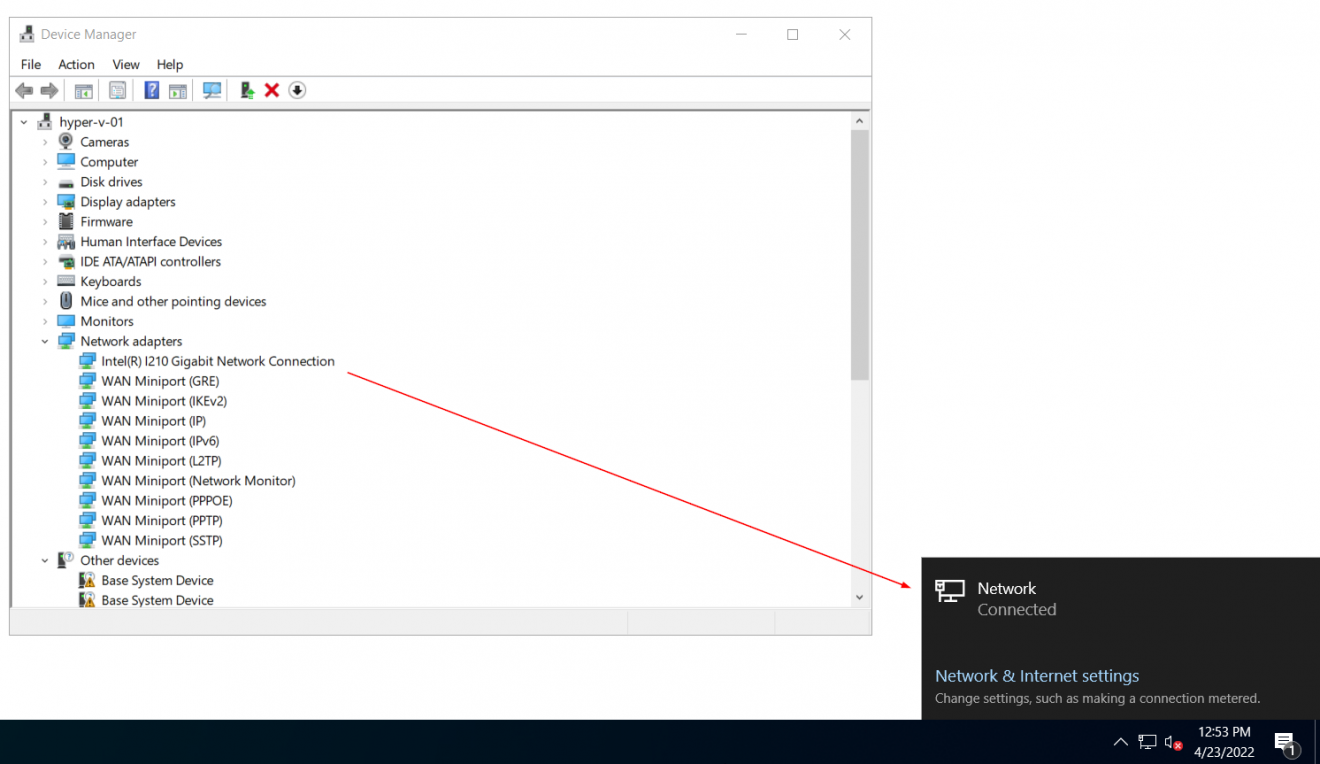This screenshot has height=764, width=1320.
Task: Click the Uninstall device red X icon
Action: (272, 90)
